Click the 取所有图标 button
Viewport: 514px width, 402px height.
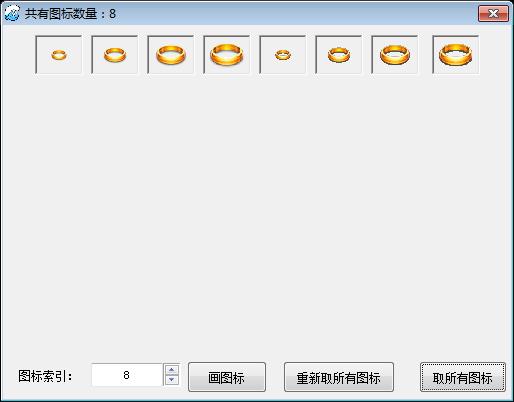click(463, 377)
